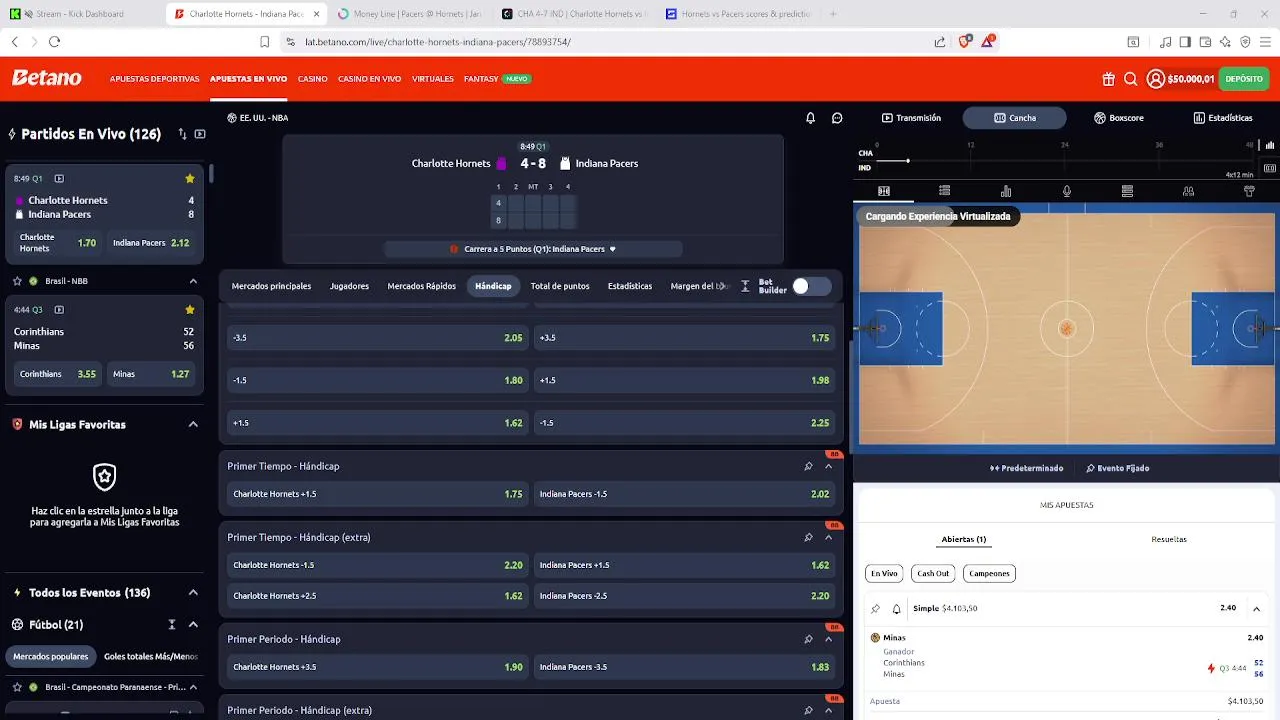This screenshot has width=1280, height=720.
Task: Click the collapse sidebar icon beside Partidos En Vivo
Action: [x=200, y=134]
